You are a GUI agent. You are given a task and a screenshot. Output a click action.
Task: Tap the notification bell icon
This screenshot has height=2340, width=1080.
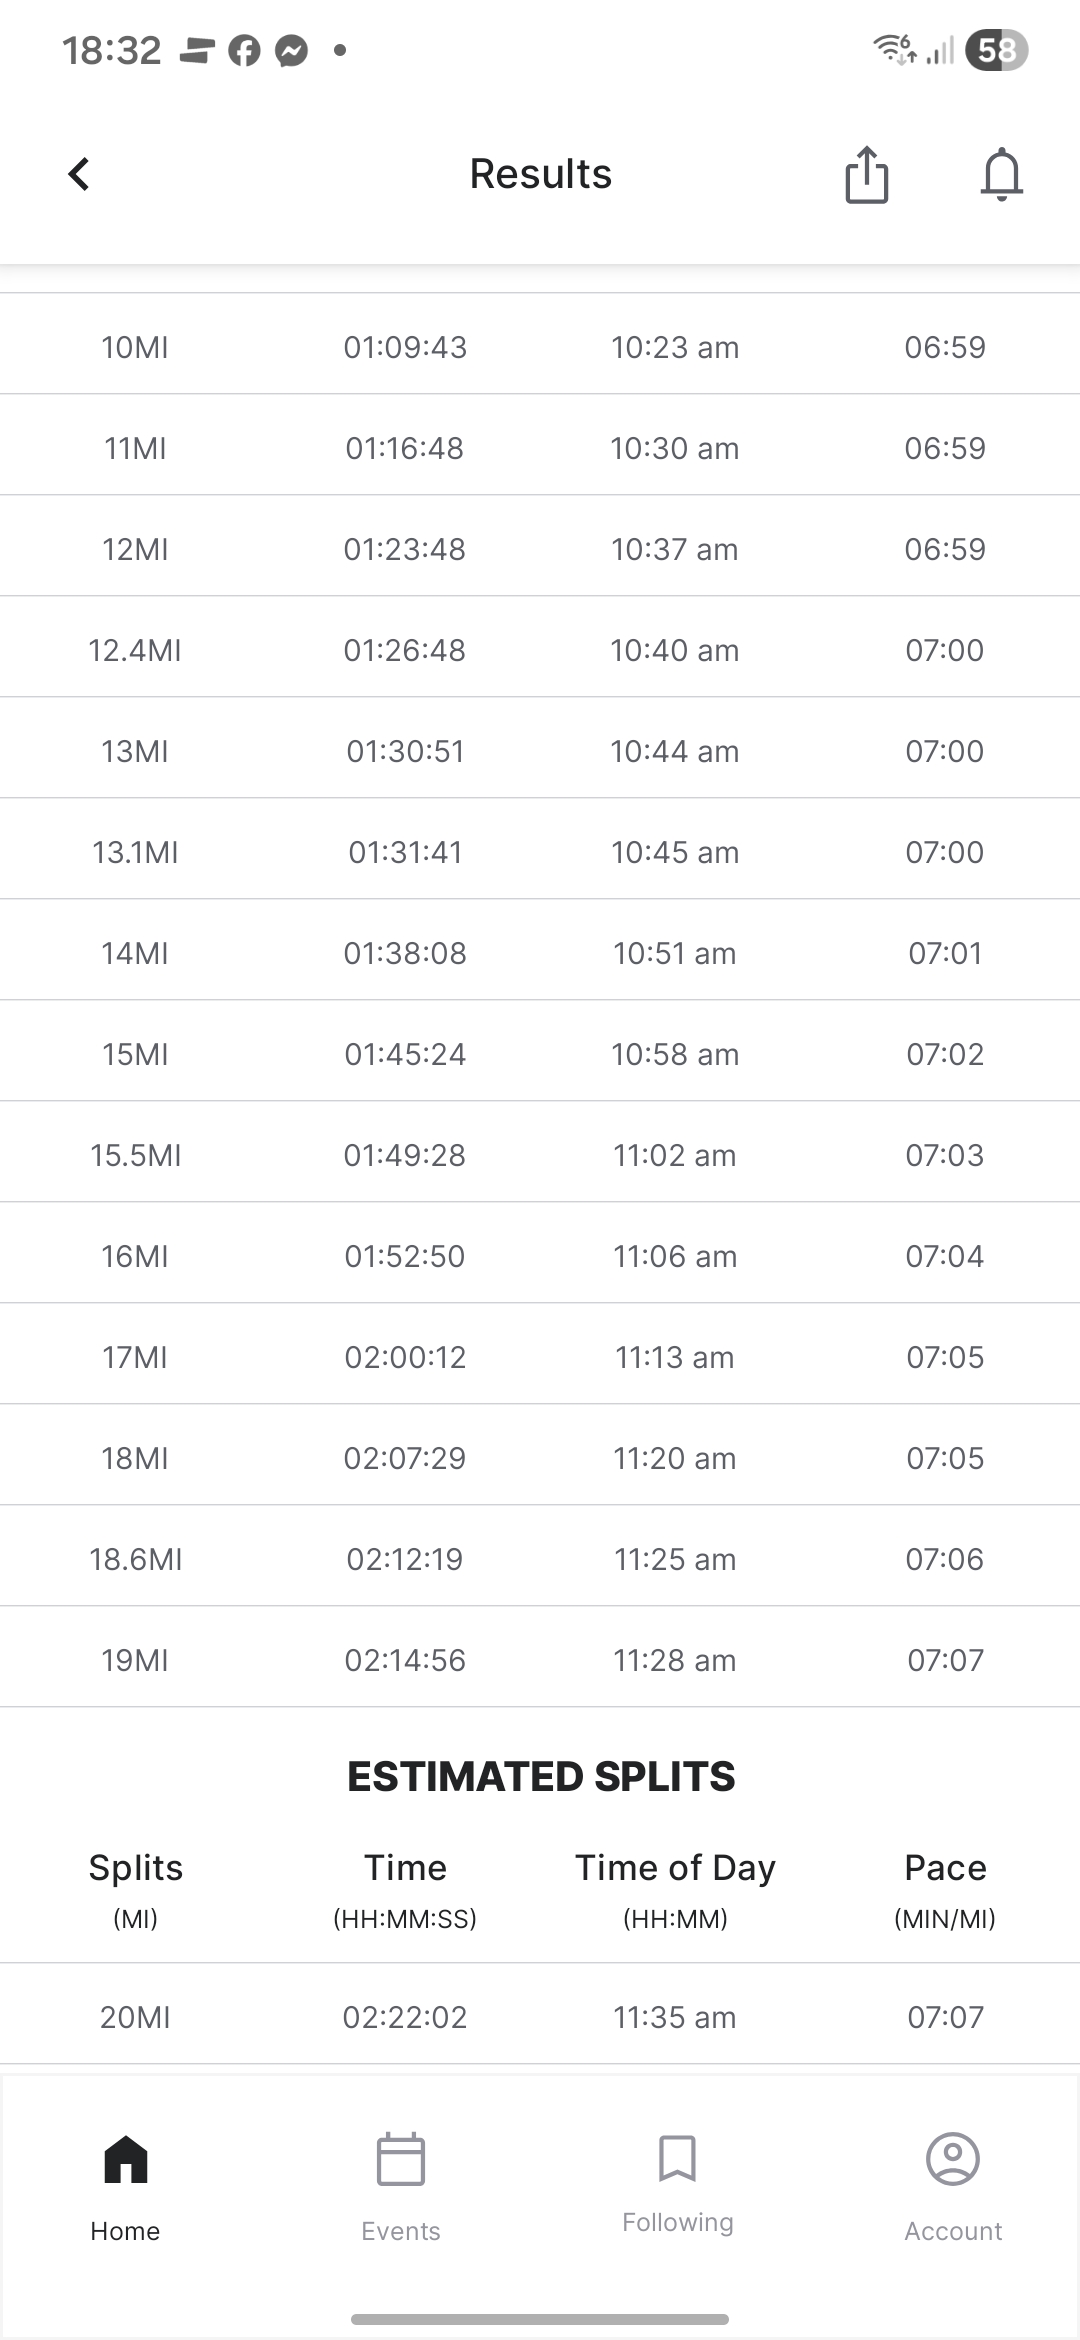[x=1001, y=175]
